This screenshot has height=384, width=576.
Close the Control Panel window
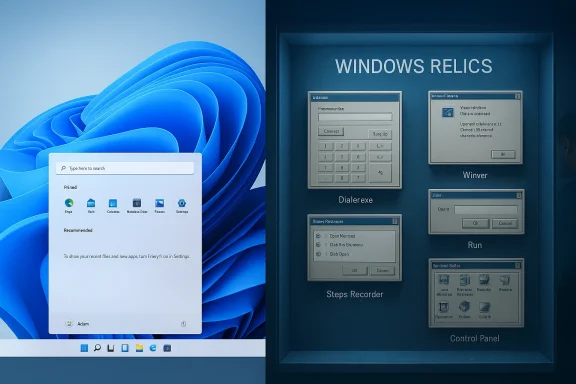point(517,265)
